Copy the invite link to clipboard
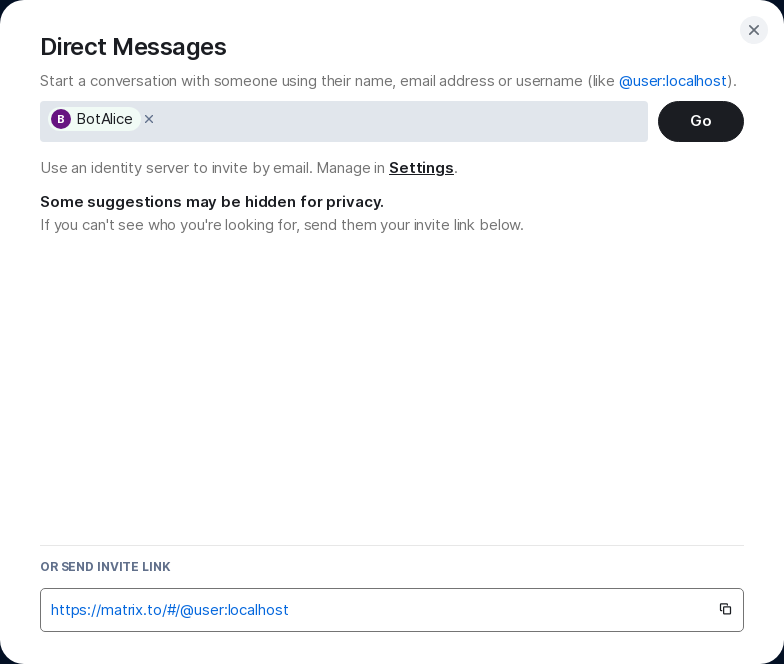 point(726,609)
